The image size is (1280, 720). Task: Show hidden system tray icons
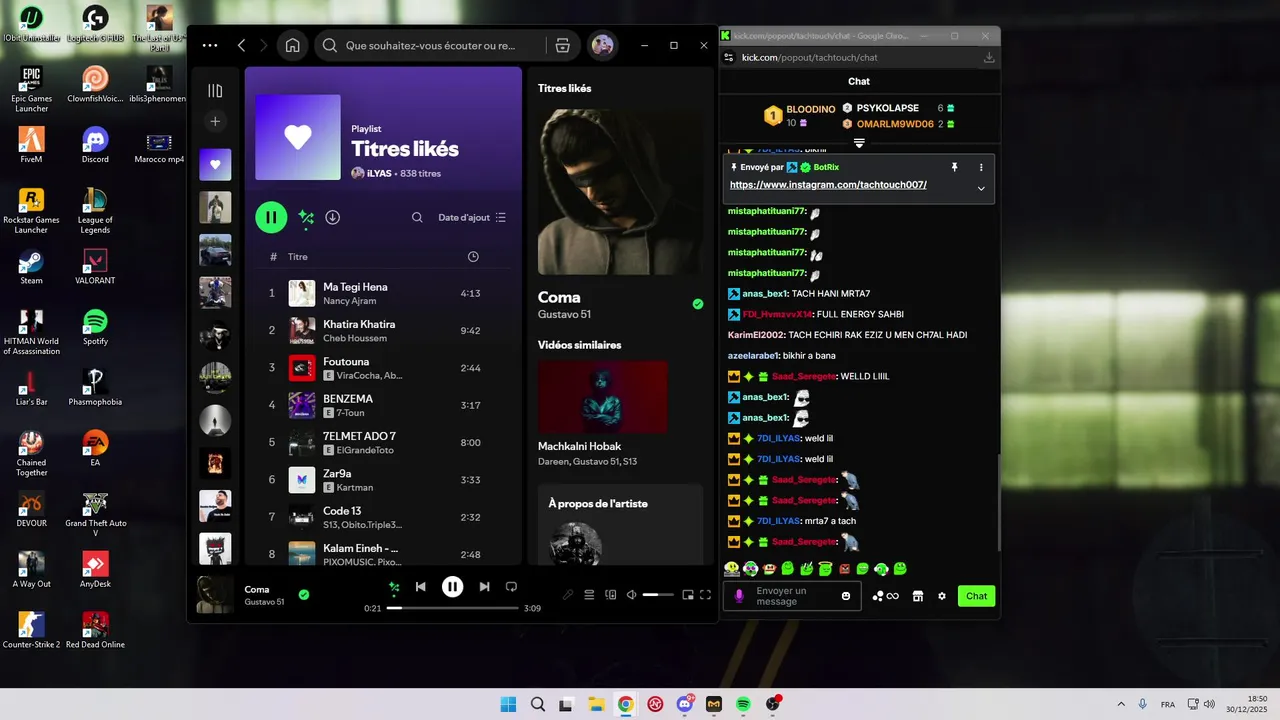click(1120, 704)
